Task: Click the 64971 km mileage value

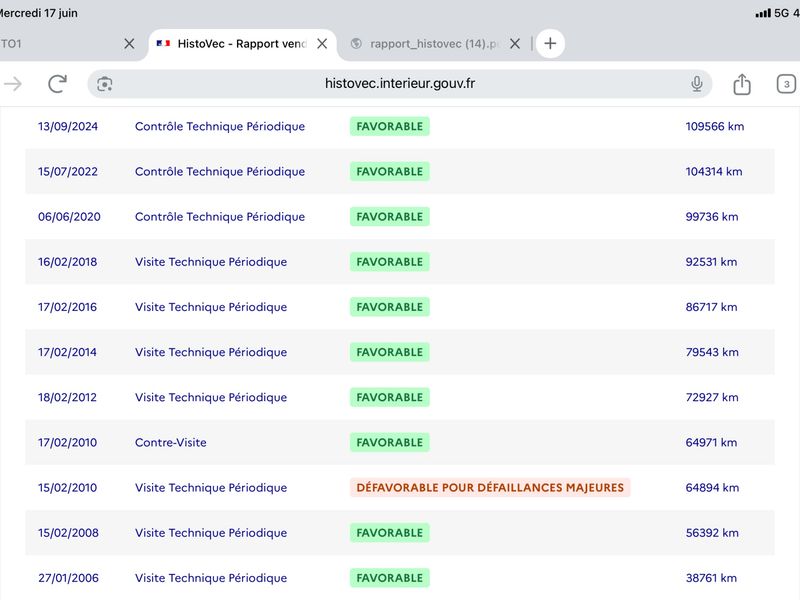Action: [x=711, y=442]
